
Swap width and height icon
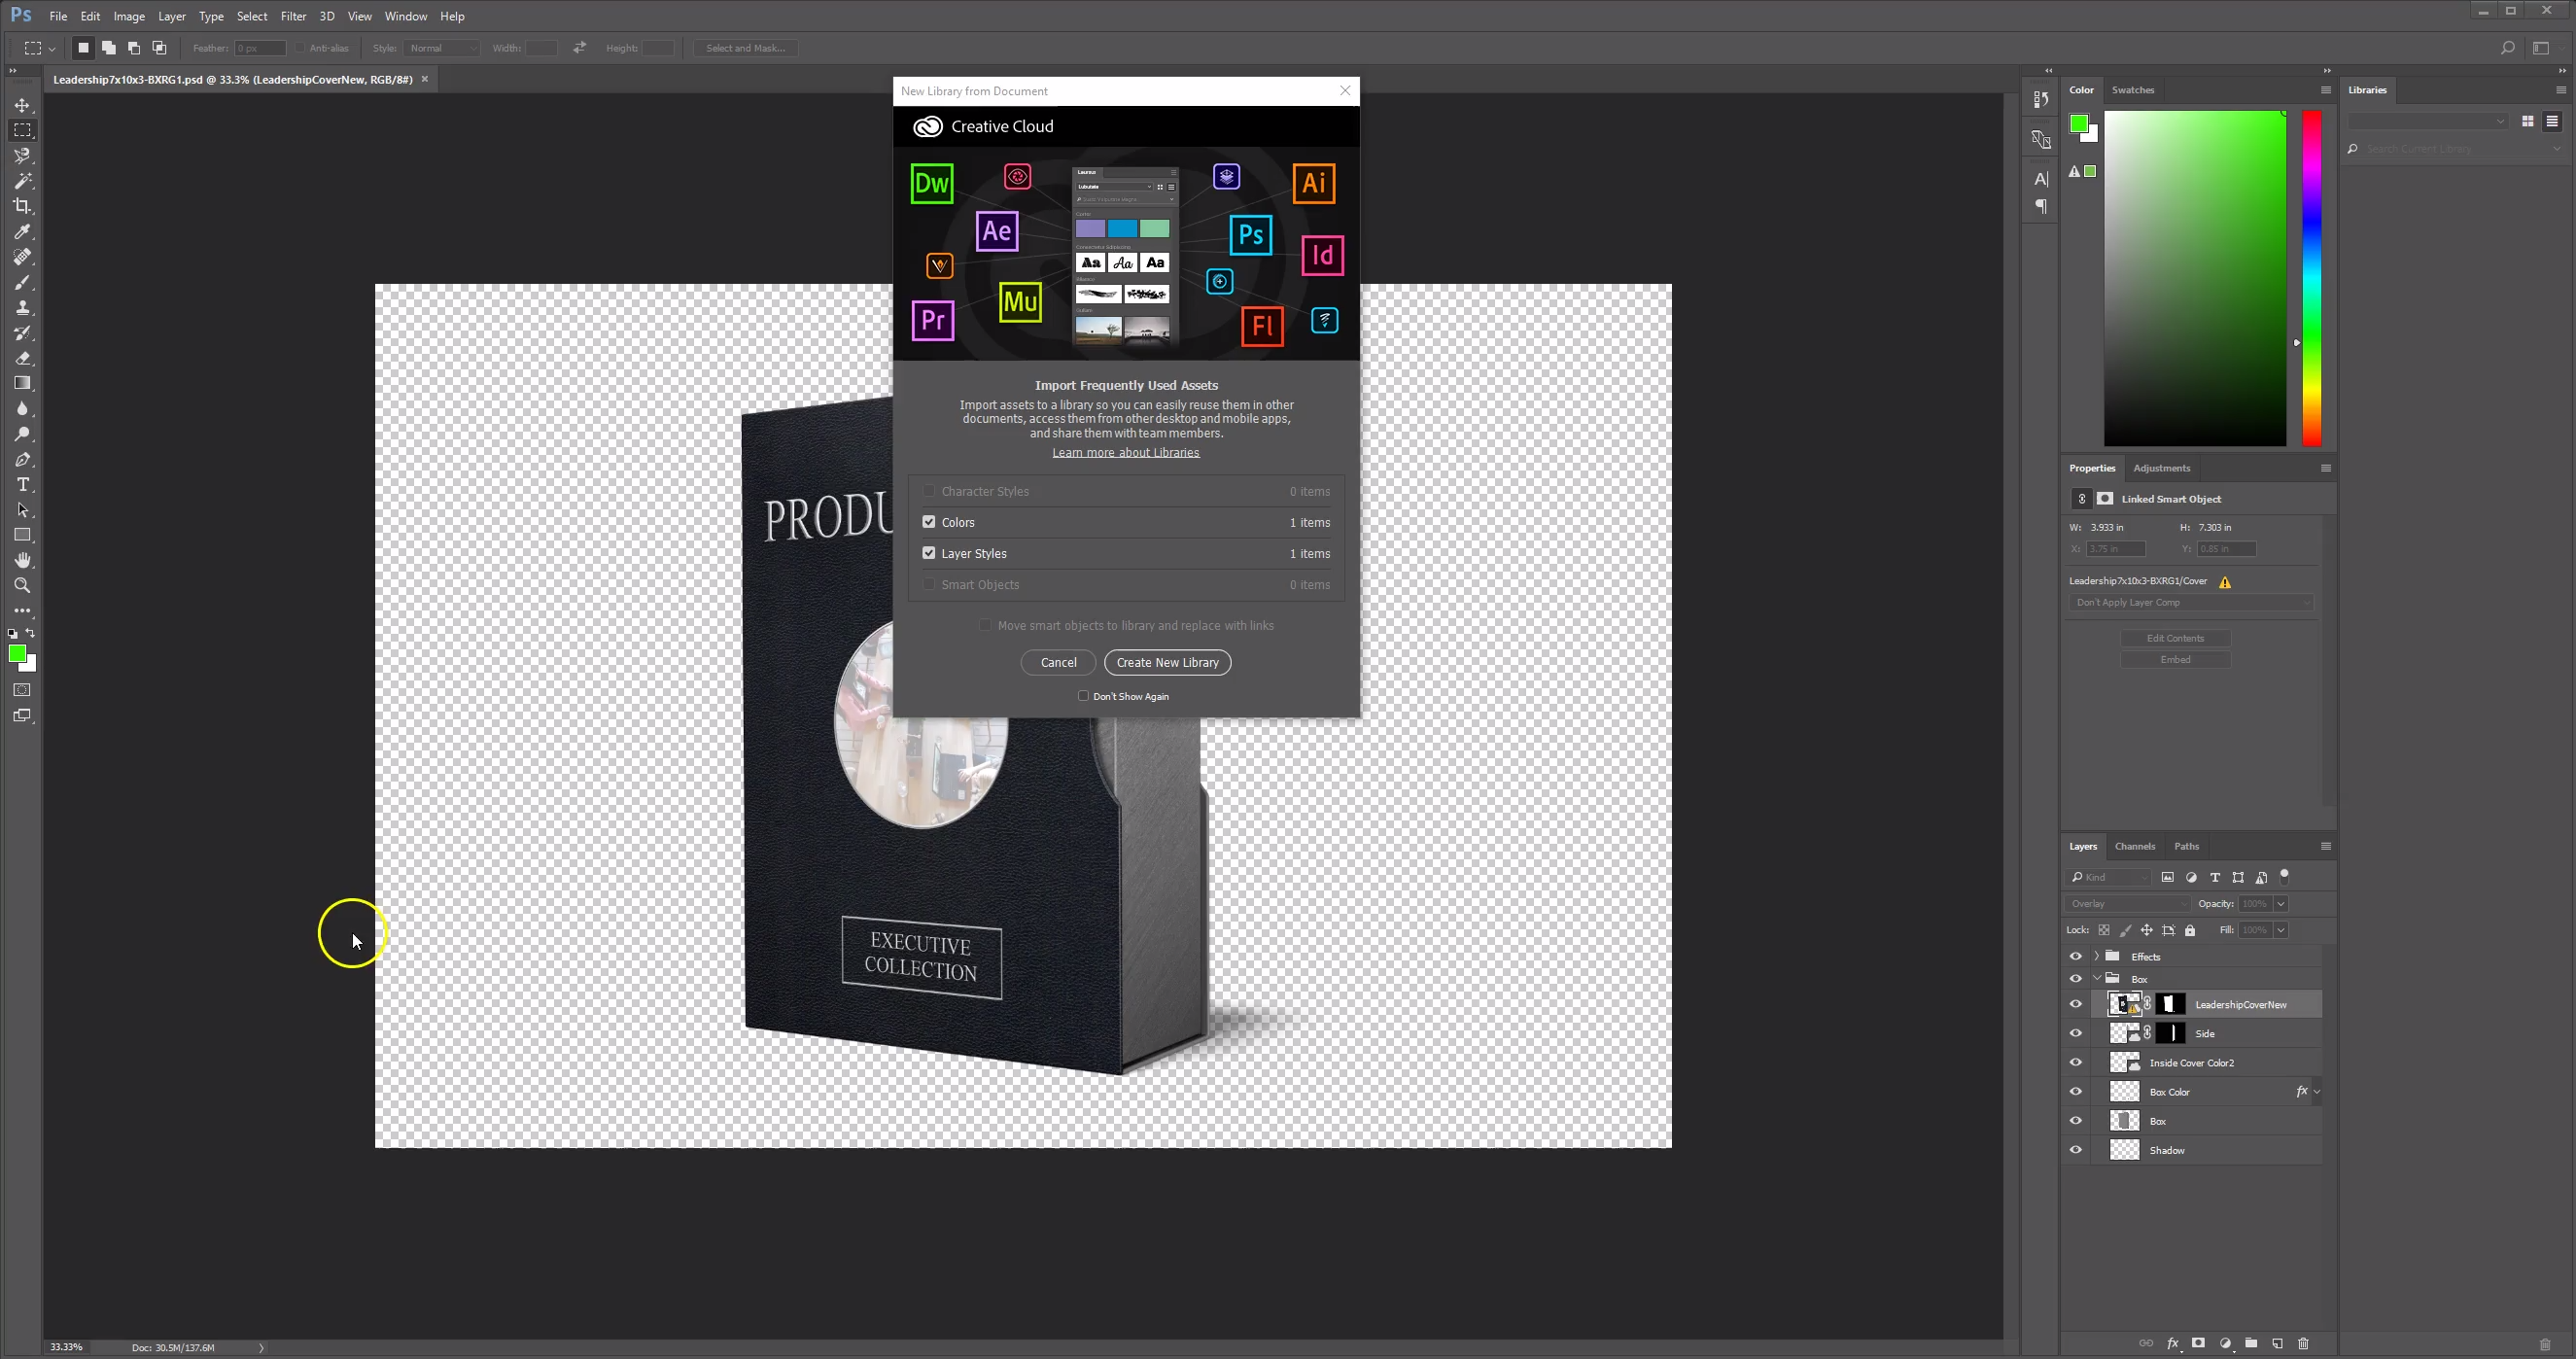pos(580,48)
